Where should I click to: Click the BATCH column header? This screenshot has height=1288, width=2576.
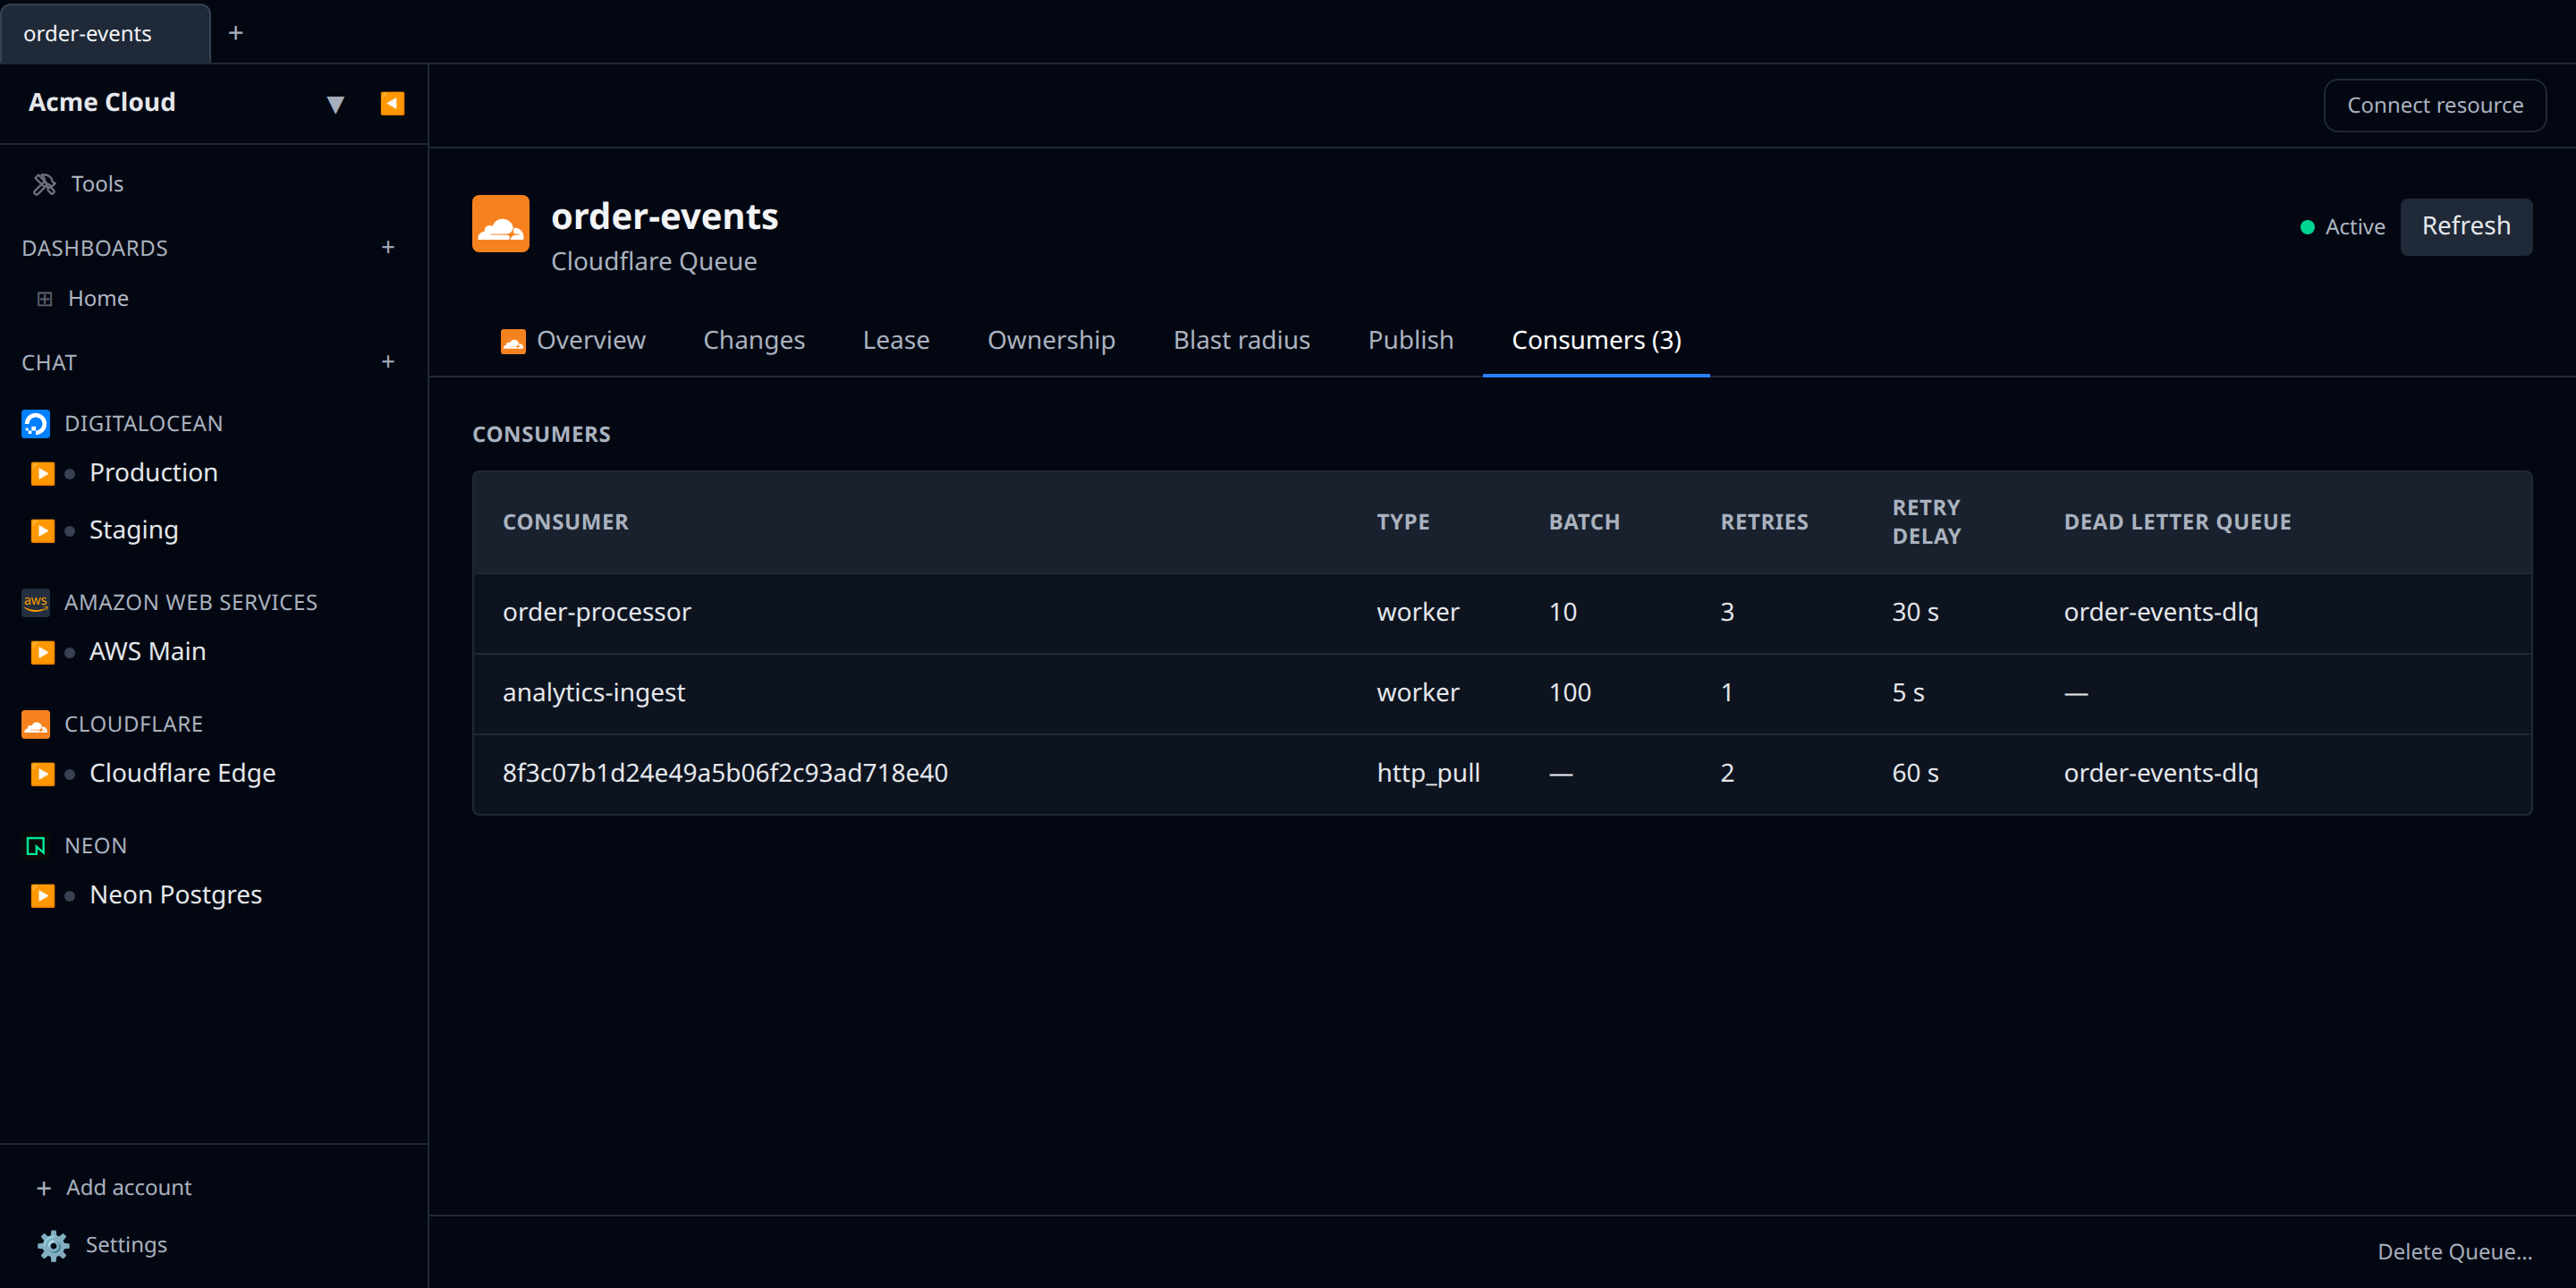(1584, 522)
